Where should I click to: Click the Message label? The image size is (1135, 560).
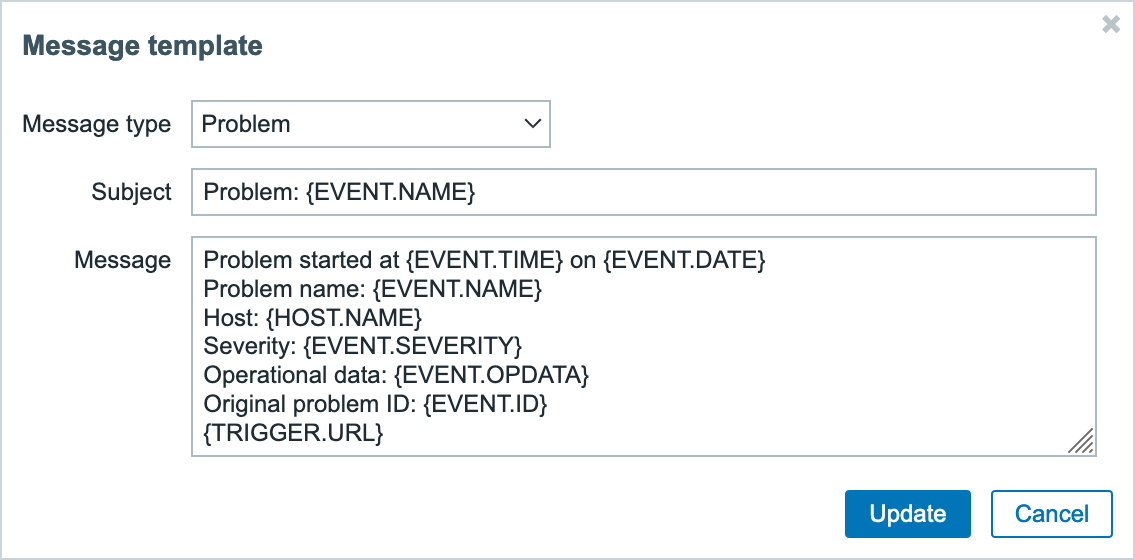coord(122,260)
